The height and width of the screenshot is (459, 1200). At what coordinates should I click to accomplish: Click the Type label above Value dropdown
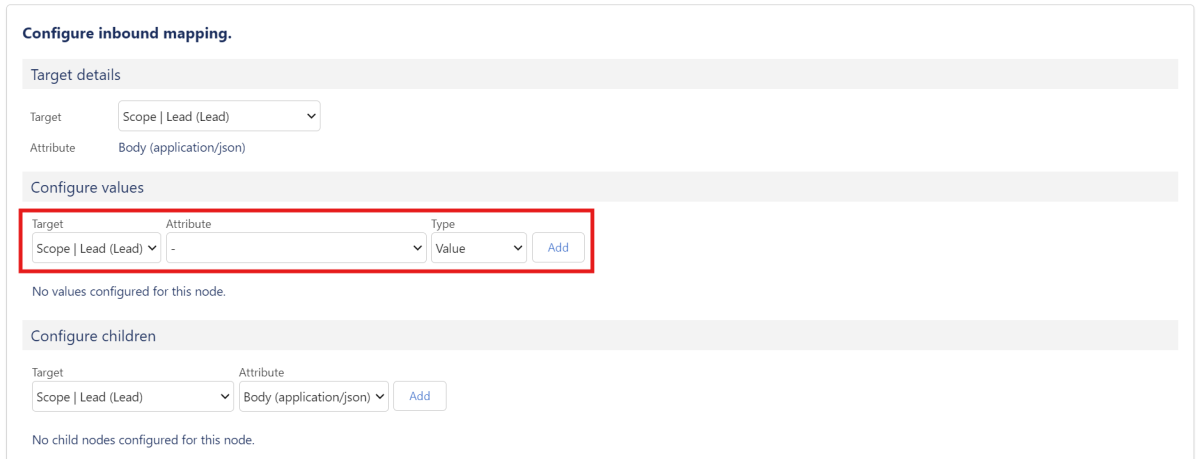443,224
